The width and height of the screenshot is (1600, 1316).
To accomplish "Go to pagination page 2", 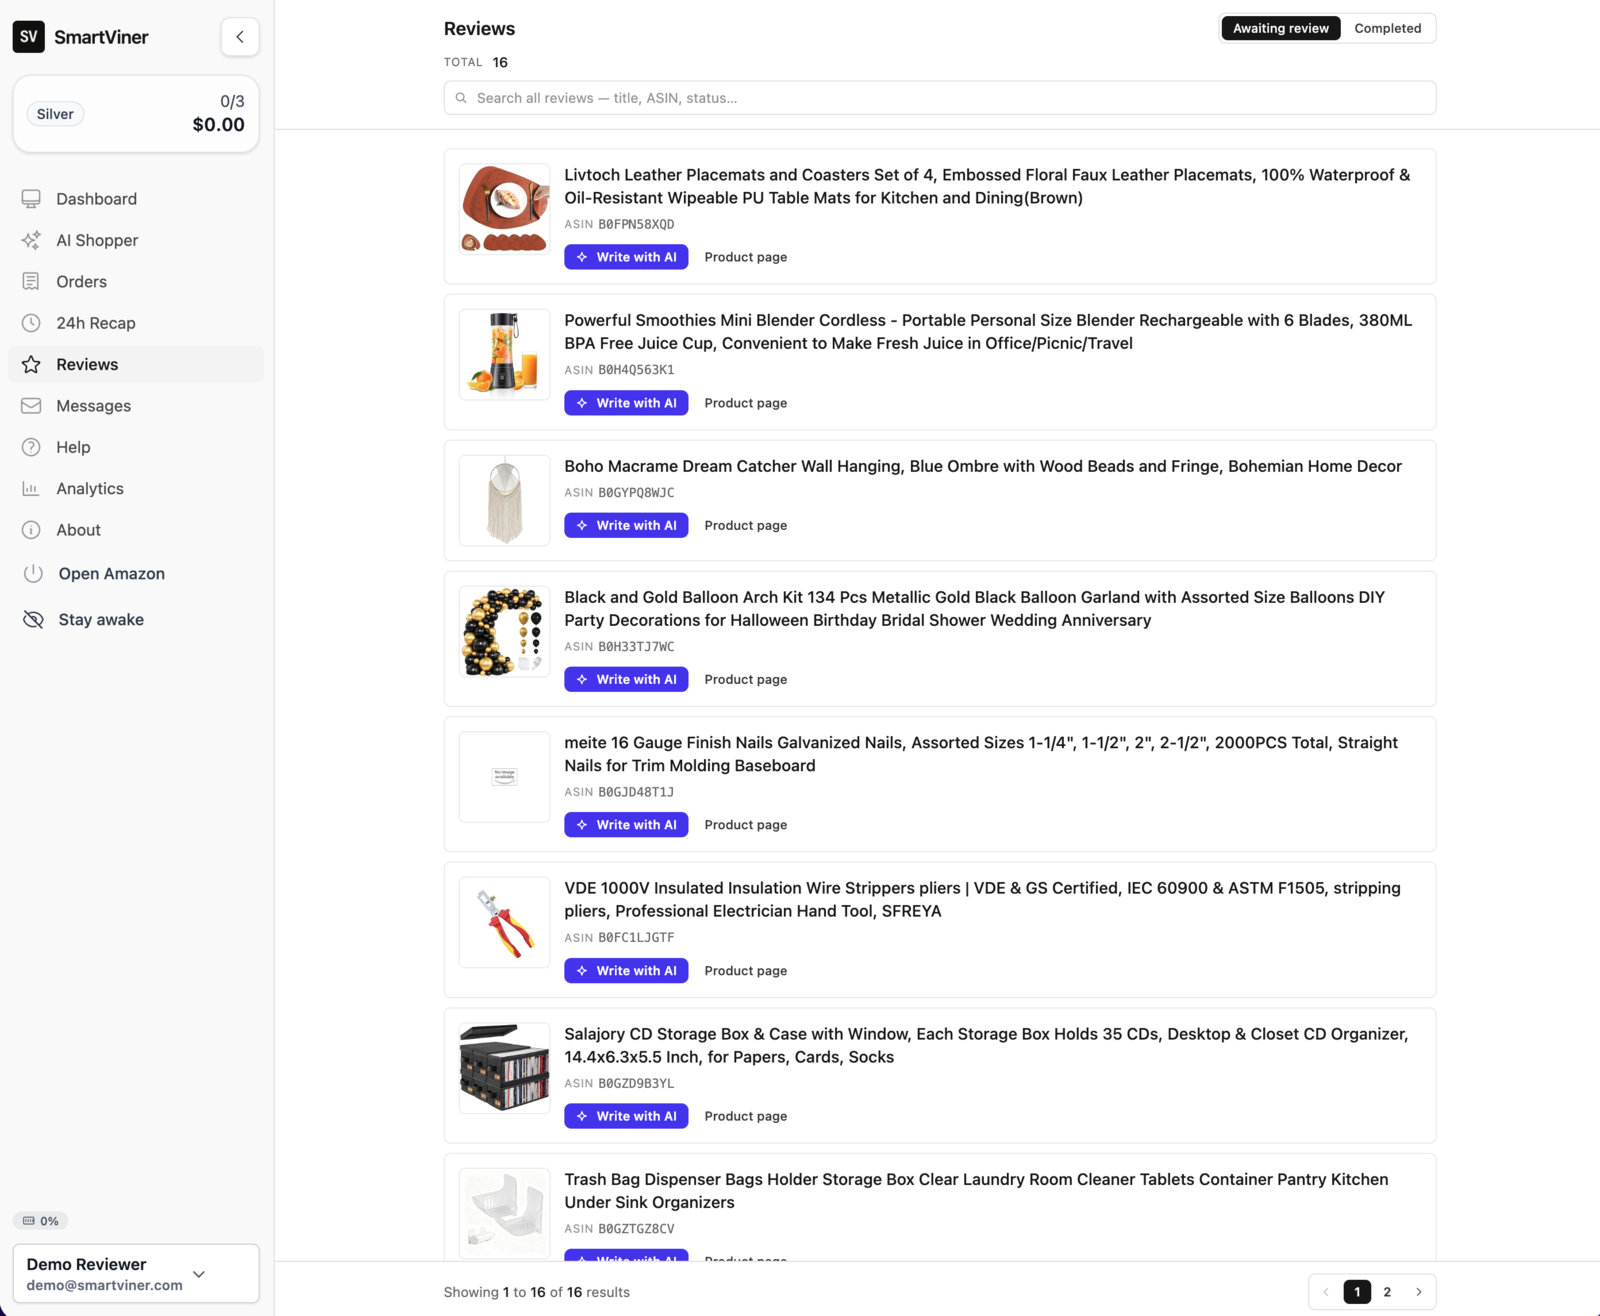I will tap(1387, 1292).
